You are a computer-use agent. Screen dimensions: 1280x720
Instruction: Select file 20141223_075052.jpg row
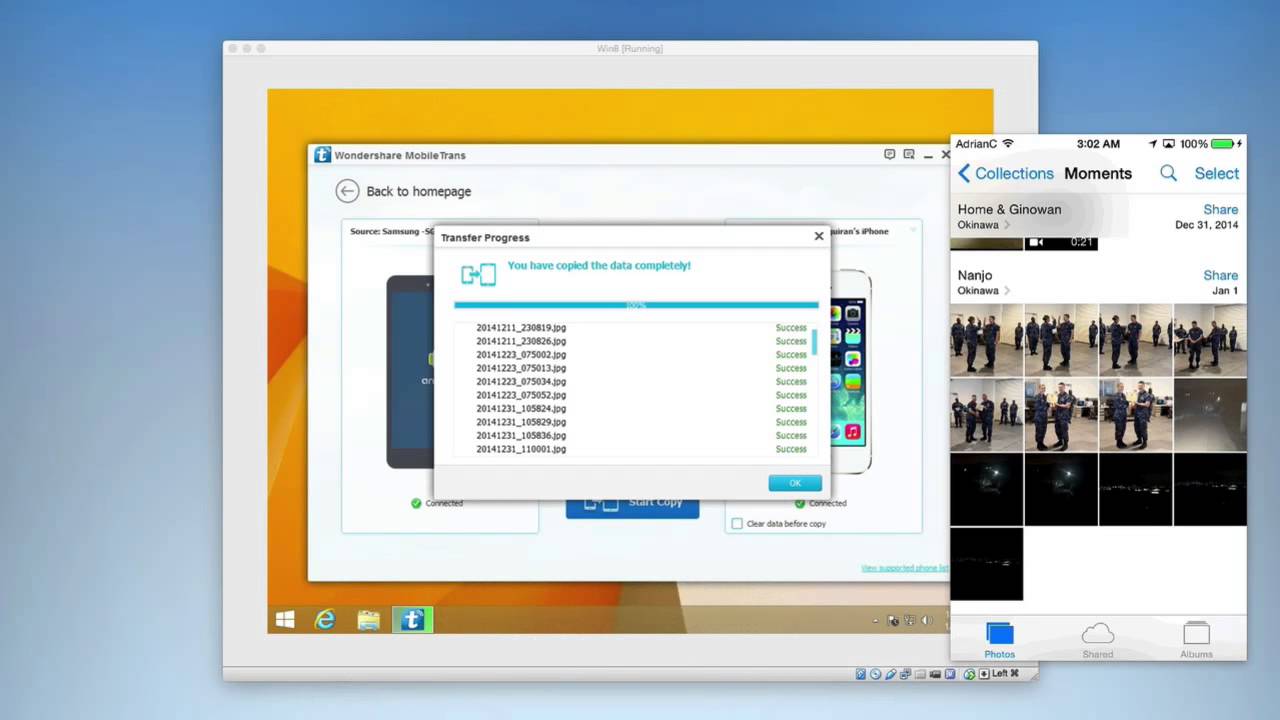634,395
